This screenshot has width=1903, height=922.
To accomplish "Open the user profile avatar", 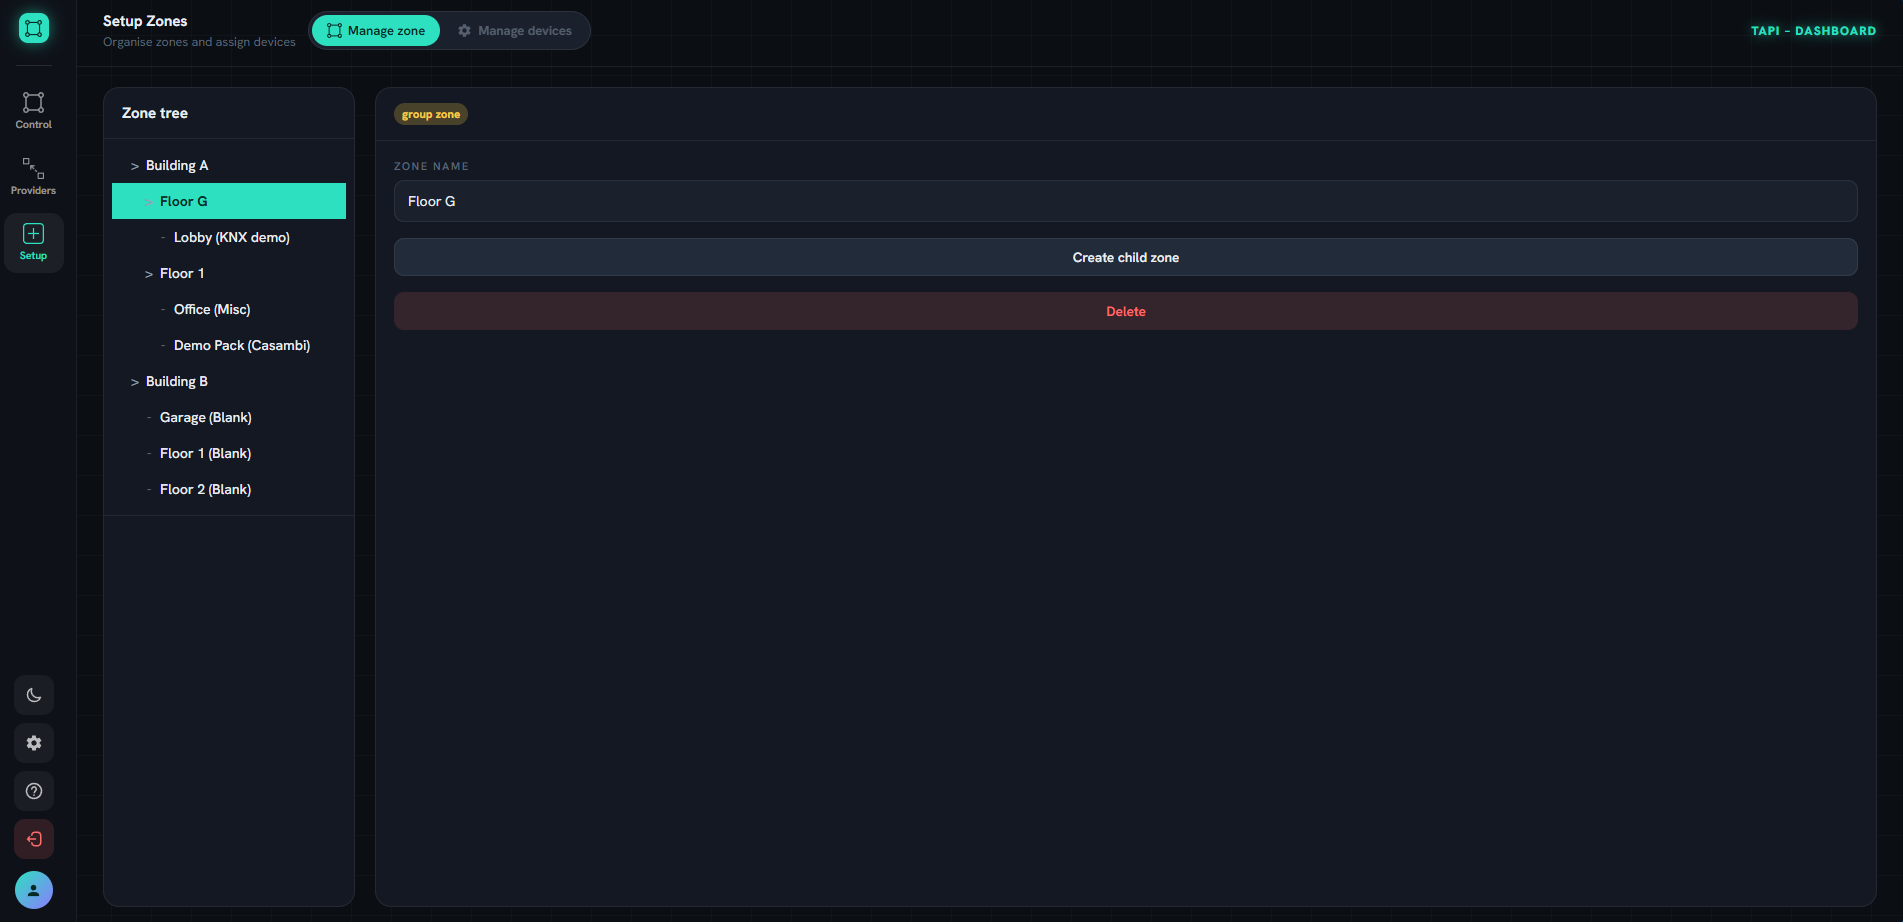I will 34,890.
